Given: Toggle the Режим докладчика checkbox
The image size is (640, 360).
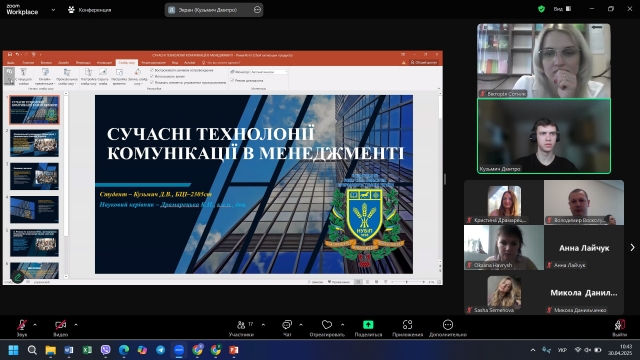Looking at the screenshot, I should [232, 80].
